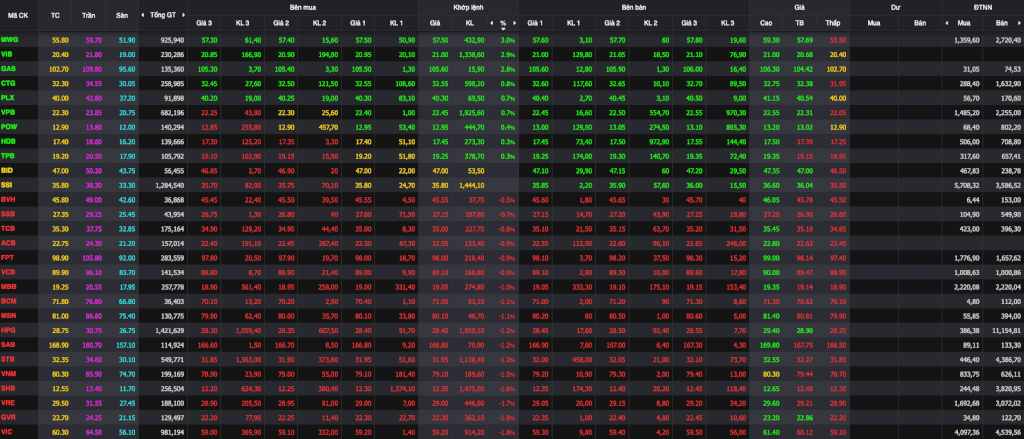Sort by Tổng GT column header
This screenshot has height=439, width=1024.
point(162,14)
